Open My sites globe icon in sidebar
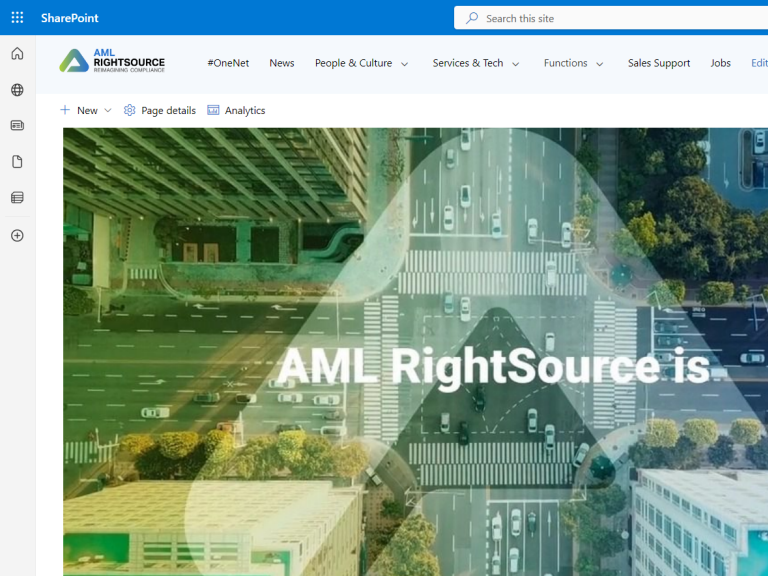This screenshot has height=576, width=768. [x=17, y=90]
